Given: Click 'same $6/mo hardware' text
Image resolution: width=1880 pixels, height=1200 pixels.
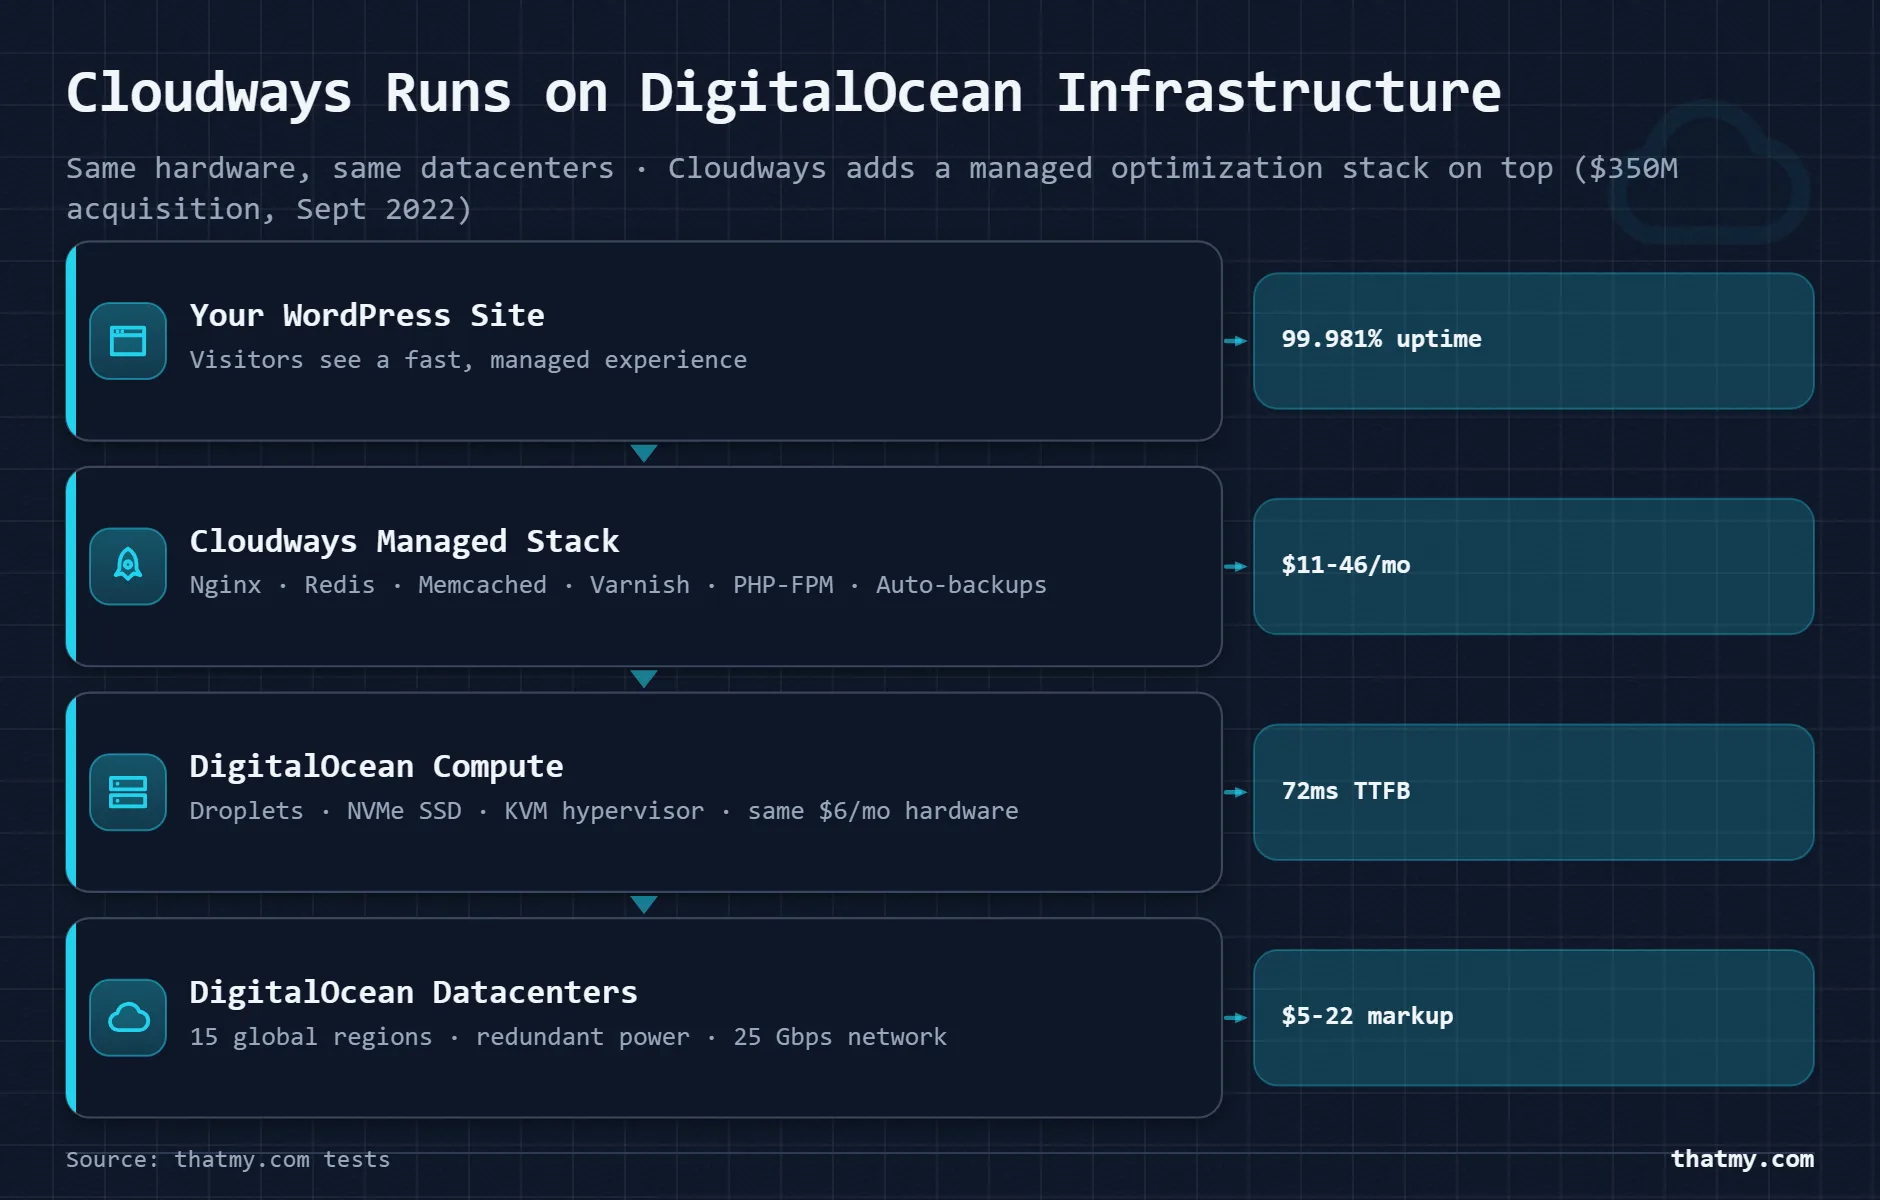Looking at the screenshot, I should [x=883, y=811].
